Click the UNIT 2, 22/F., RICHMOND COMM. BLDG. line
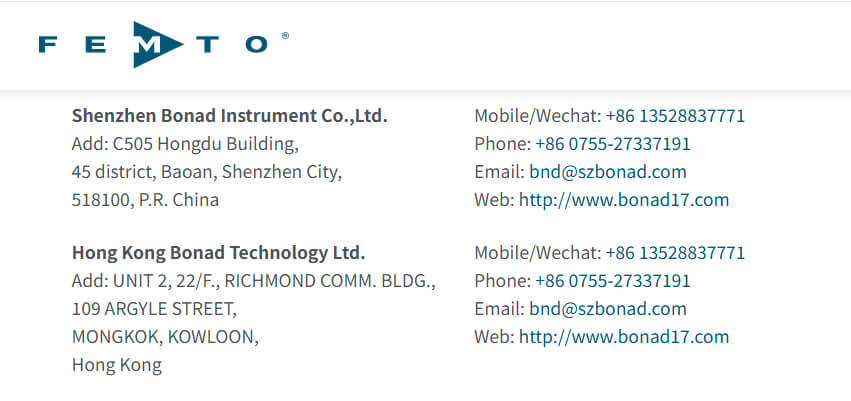Screen dimensions: 851x401 [253, 281]
